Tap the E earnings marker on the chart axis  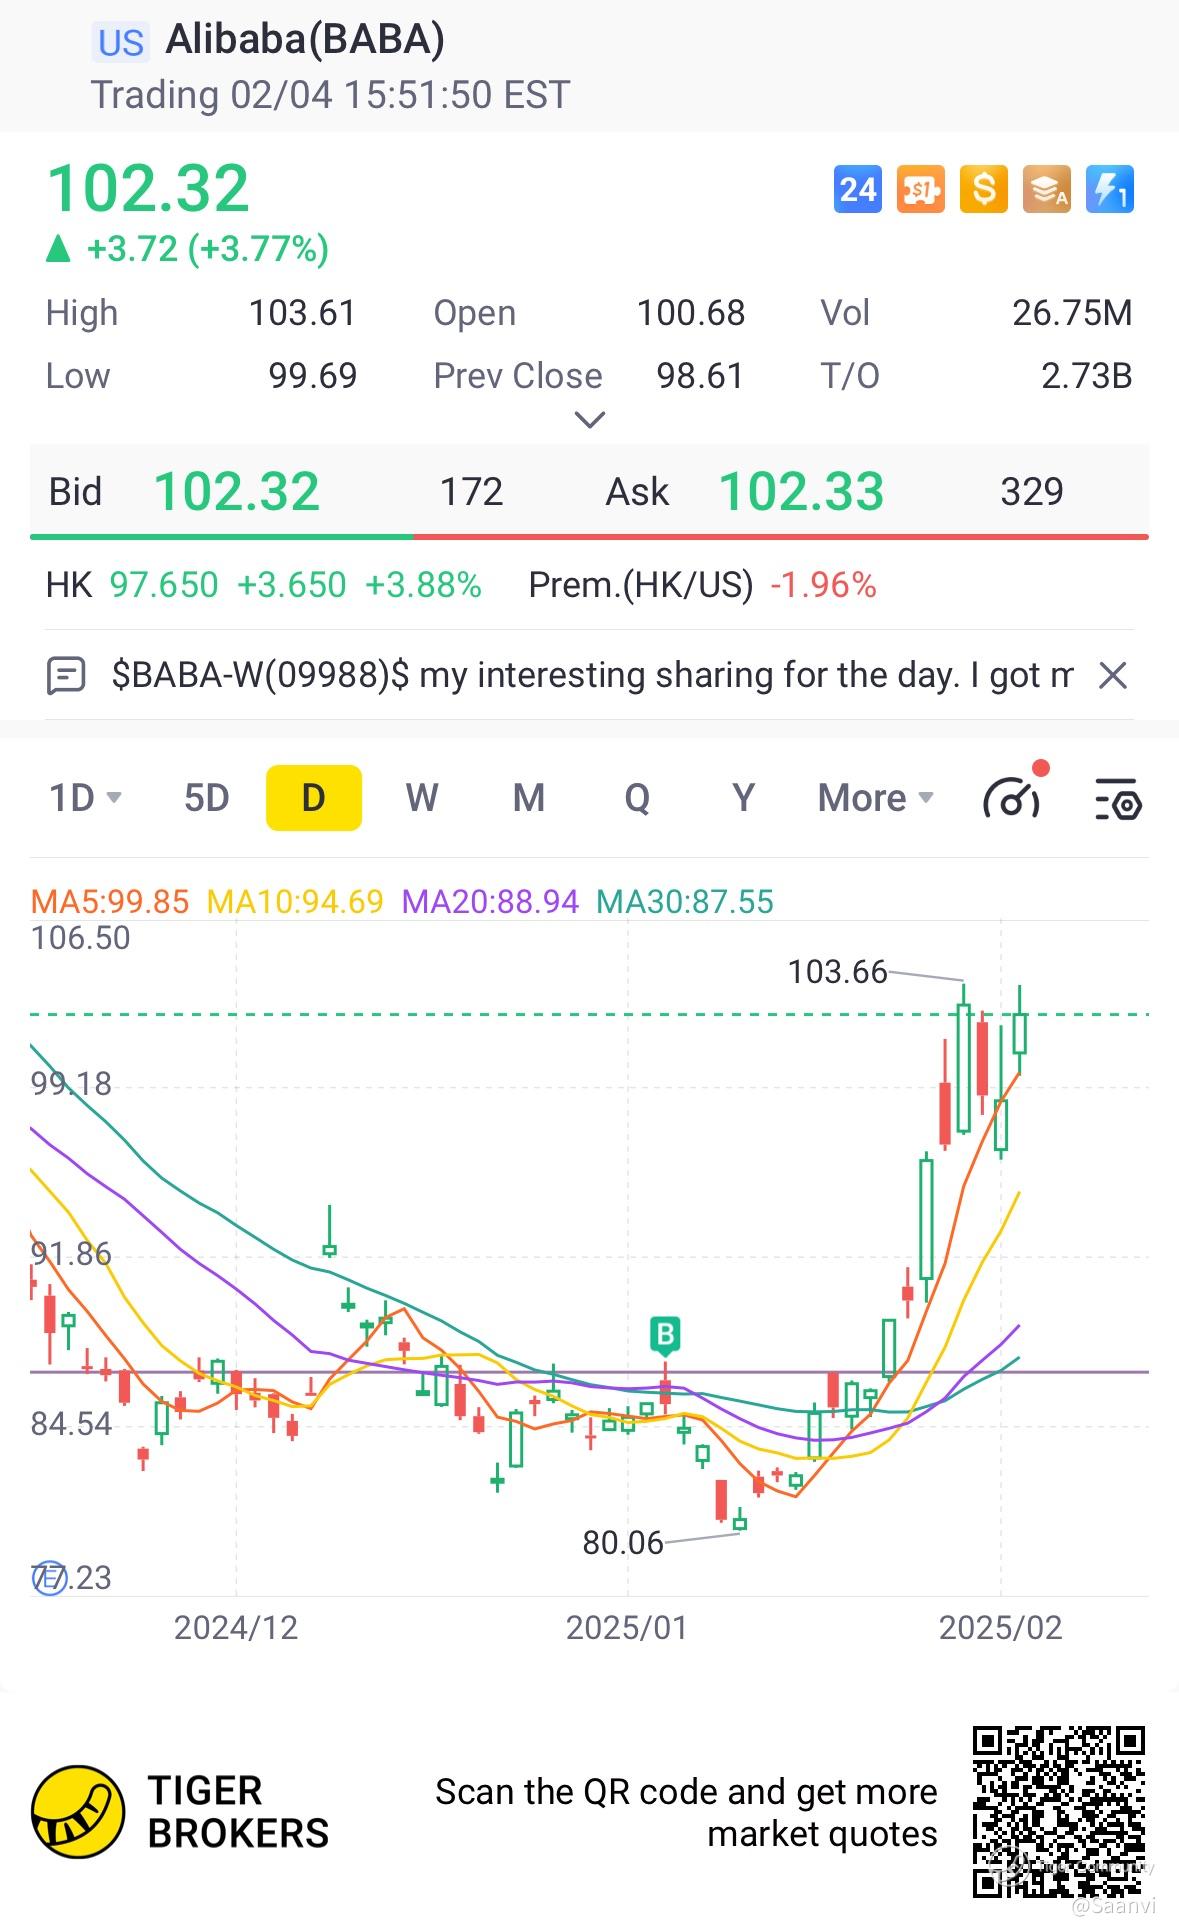click(49, 1579)
